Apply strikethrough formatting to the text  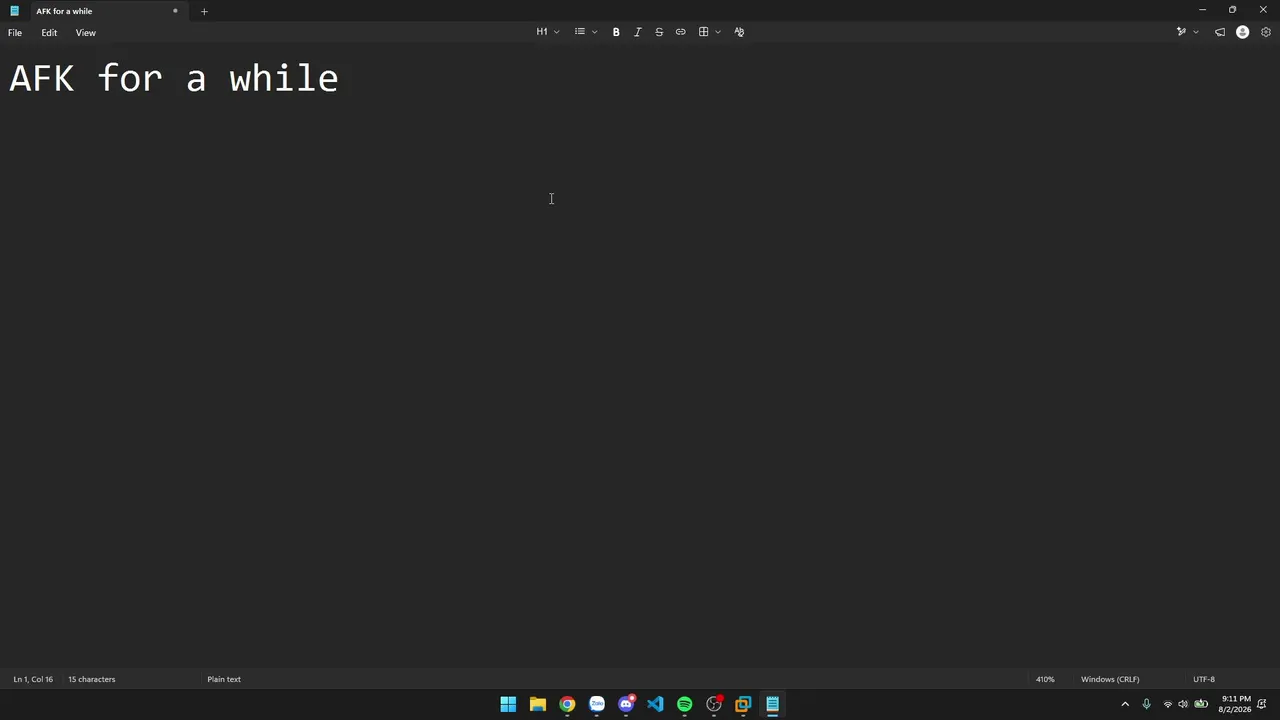coord(659,32)
